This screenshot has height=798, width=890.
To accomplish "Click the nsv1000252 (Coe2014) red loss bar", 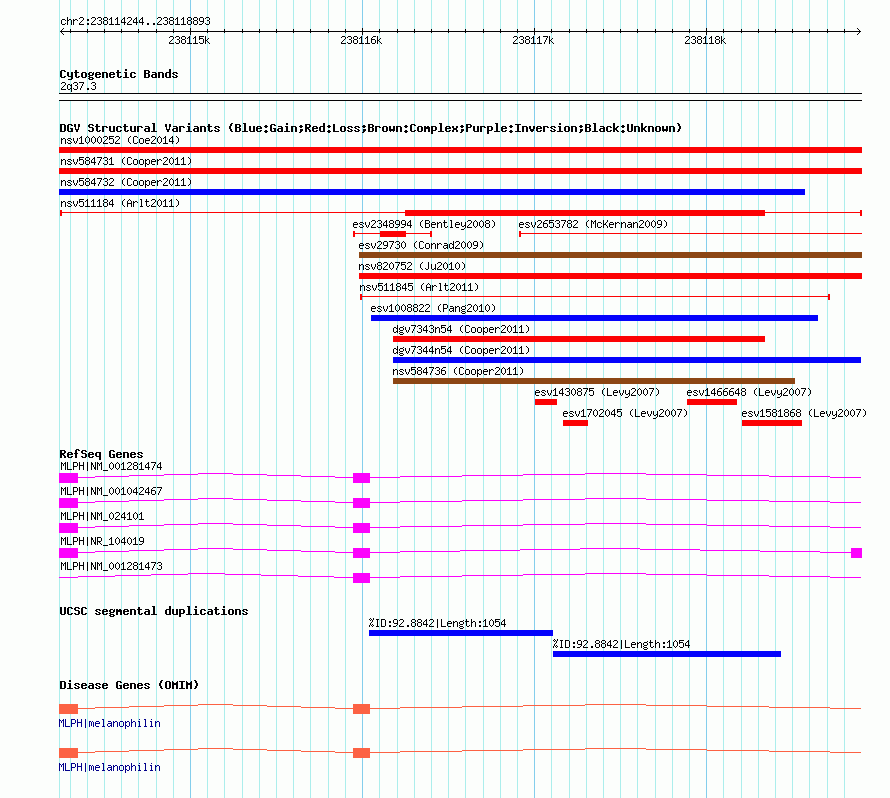I will click(x=460, y=150).
